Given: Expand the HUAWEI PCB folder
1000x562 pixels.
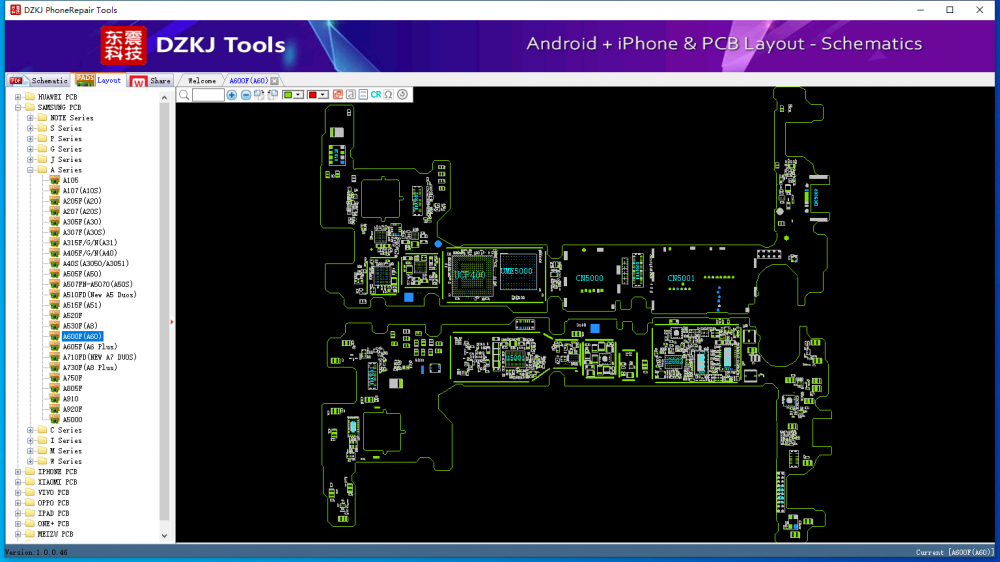Looking at the screenshot, I should click(18, 97).
